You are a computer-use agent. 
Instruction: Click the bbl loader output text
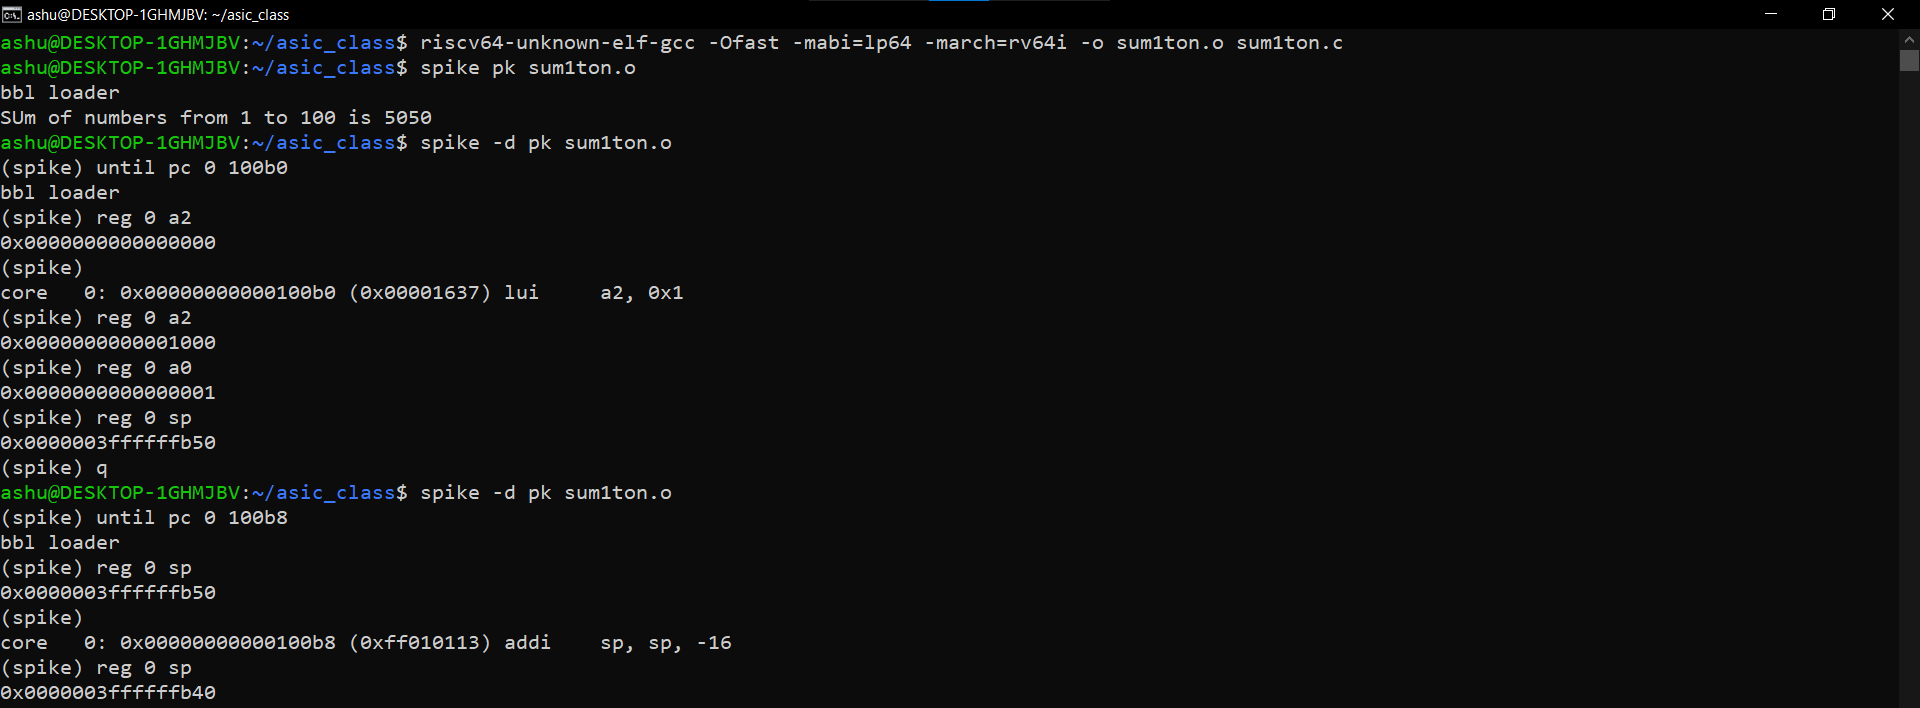point(60,92)
